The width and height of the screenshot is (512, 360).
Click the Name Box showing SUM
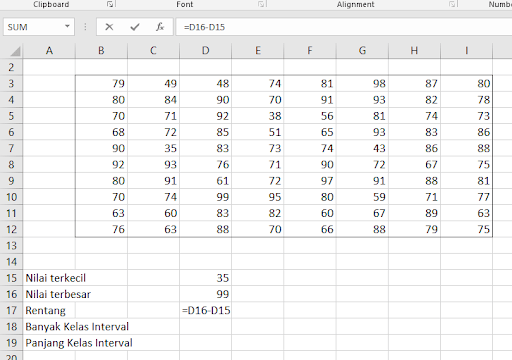(x=33, y=27)
